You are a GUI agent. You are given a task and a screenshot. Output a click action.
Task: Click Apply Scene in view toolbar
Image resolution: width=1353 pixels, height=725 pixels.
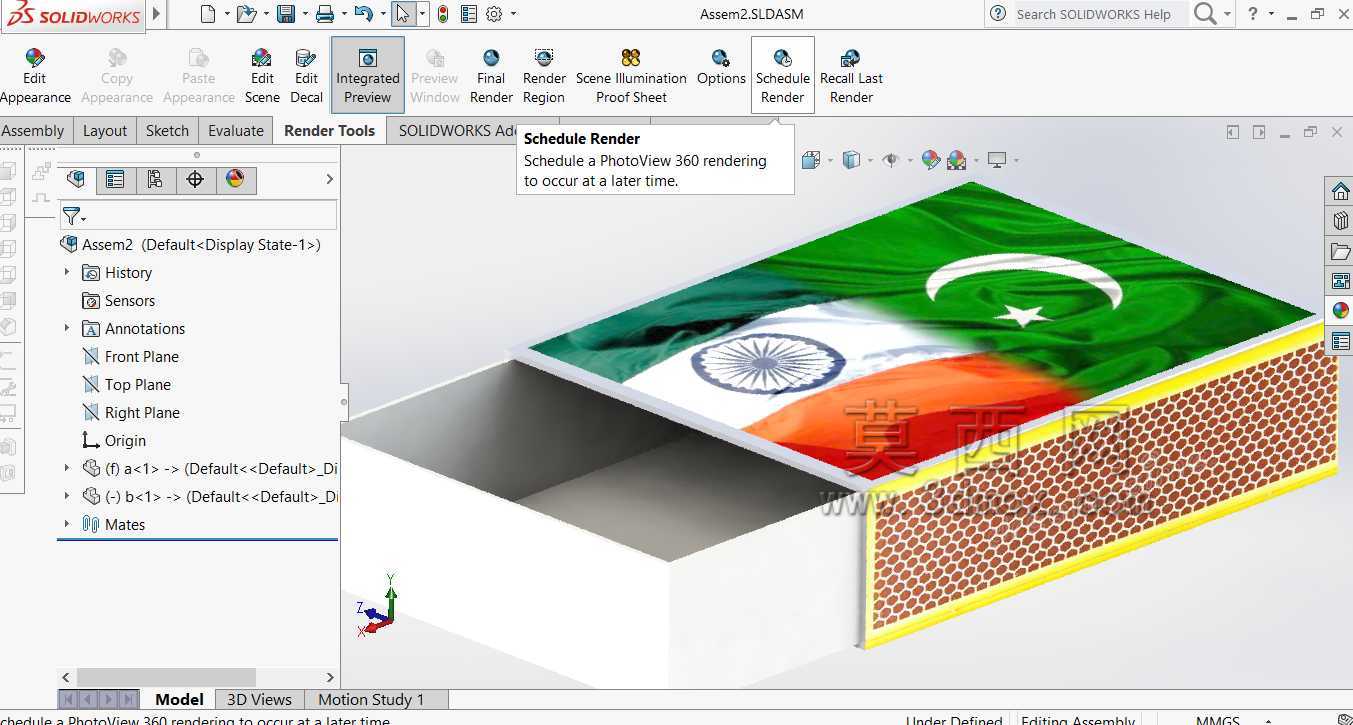[957, 160]
